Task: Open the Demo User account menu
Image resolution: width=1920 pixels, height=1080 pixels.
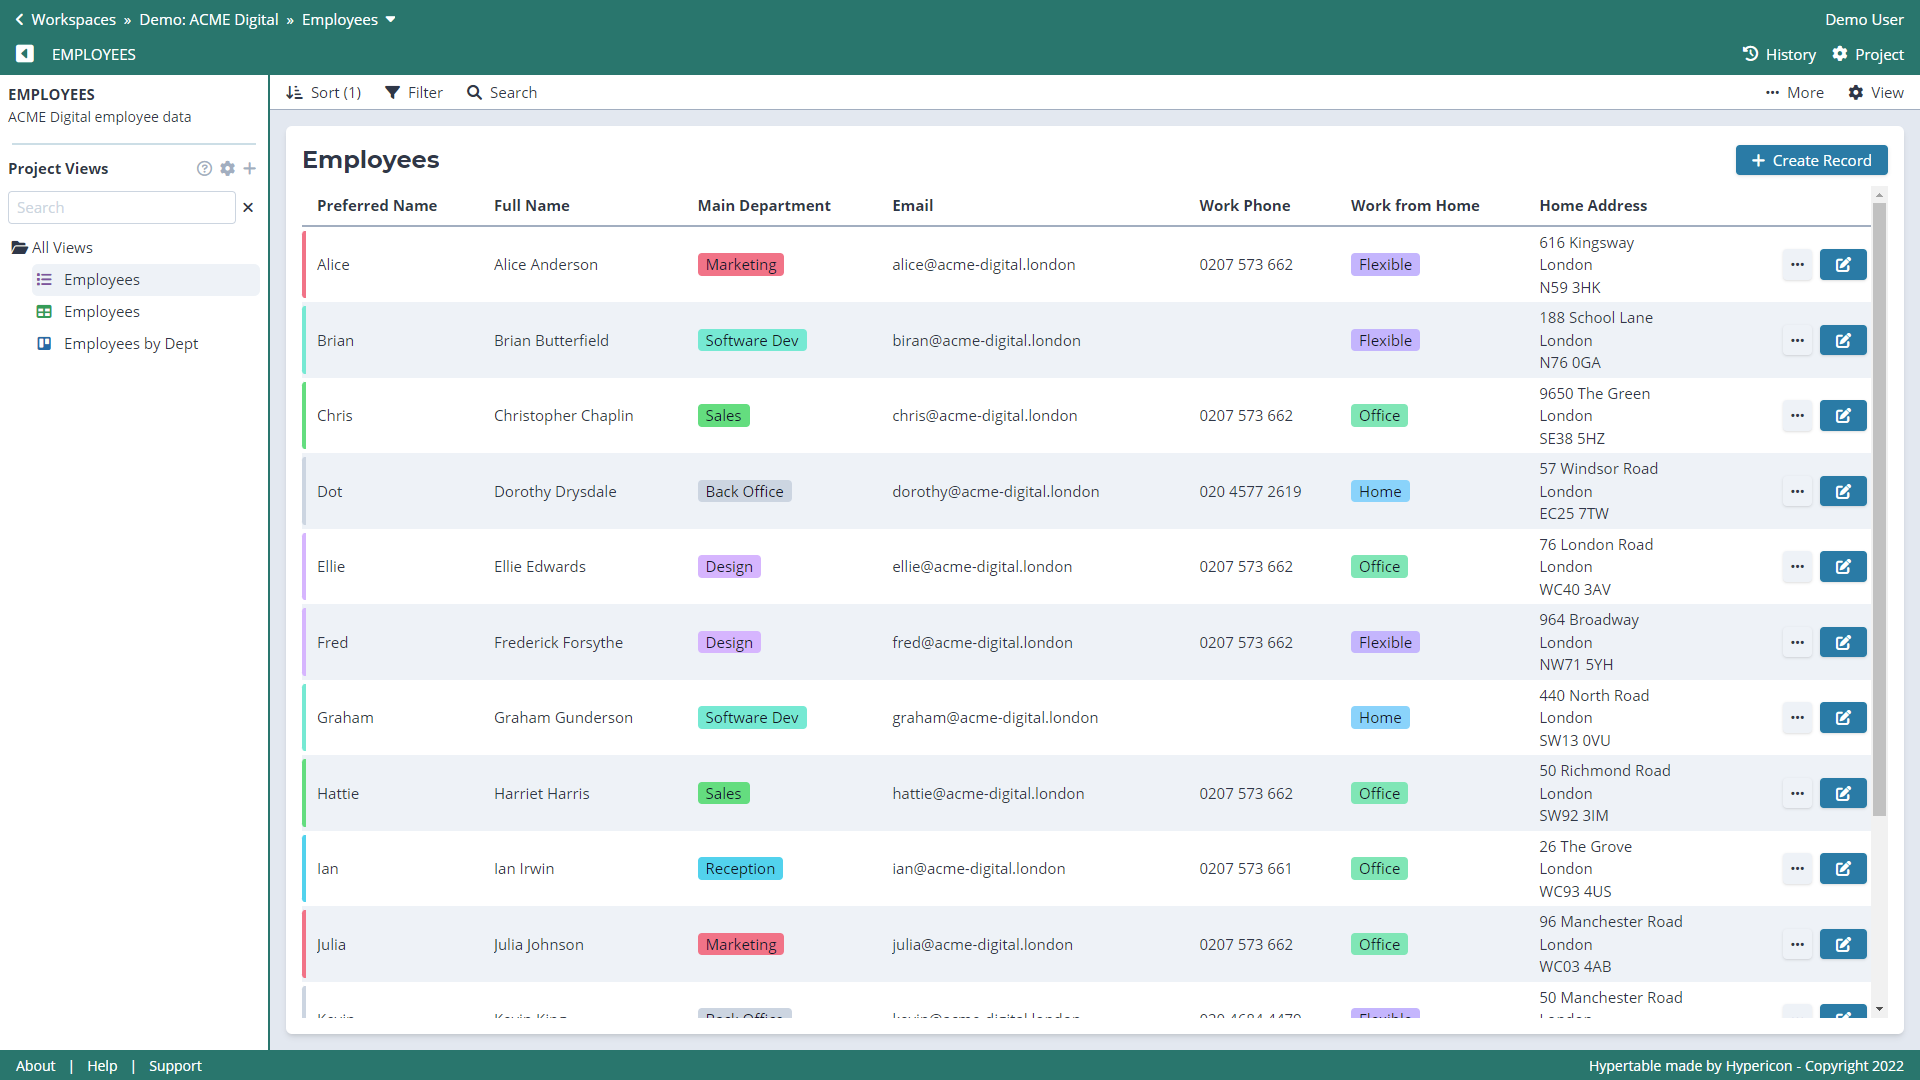Action: click(1864, 20)
